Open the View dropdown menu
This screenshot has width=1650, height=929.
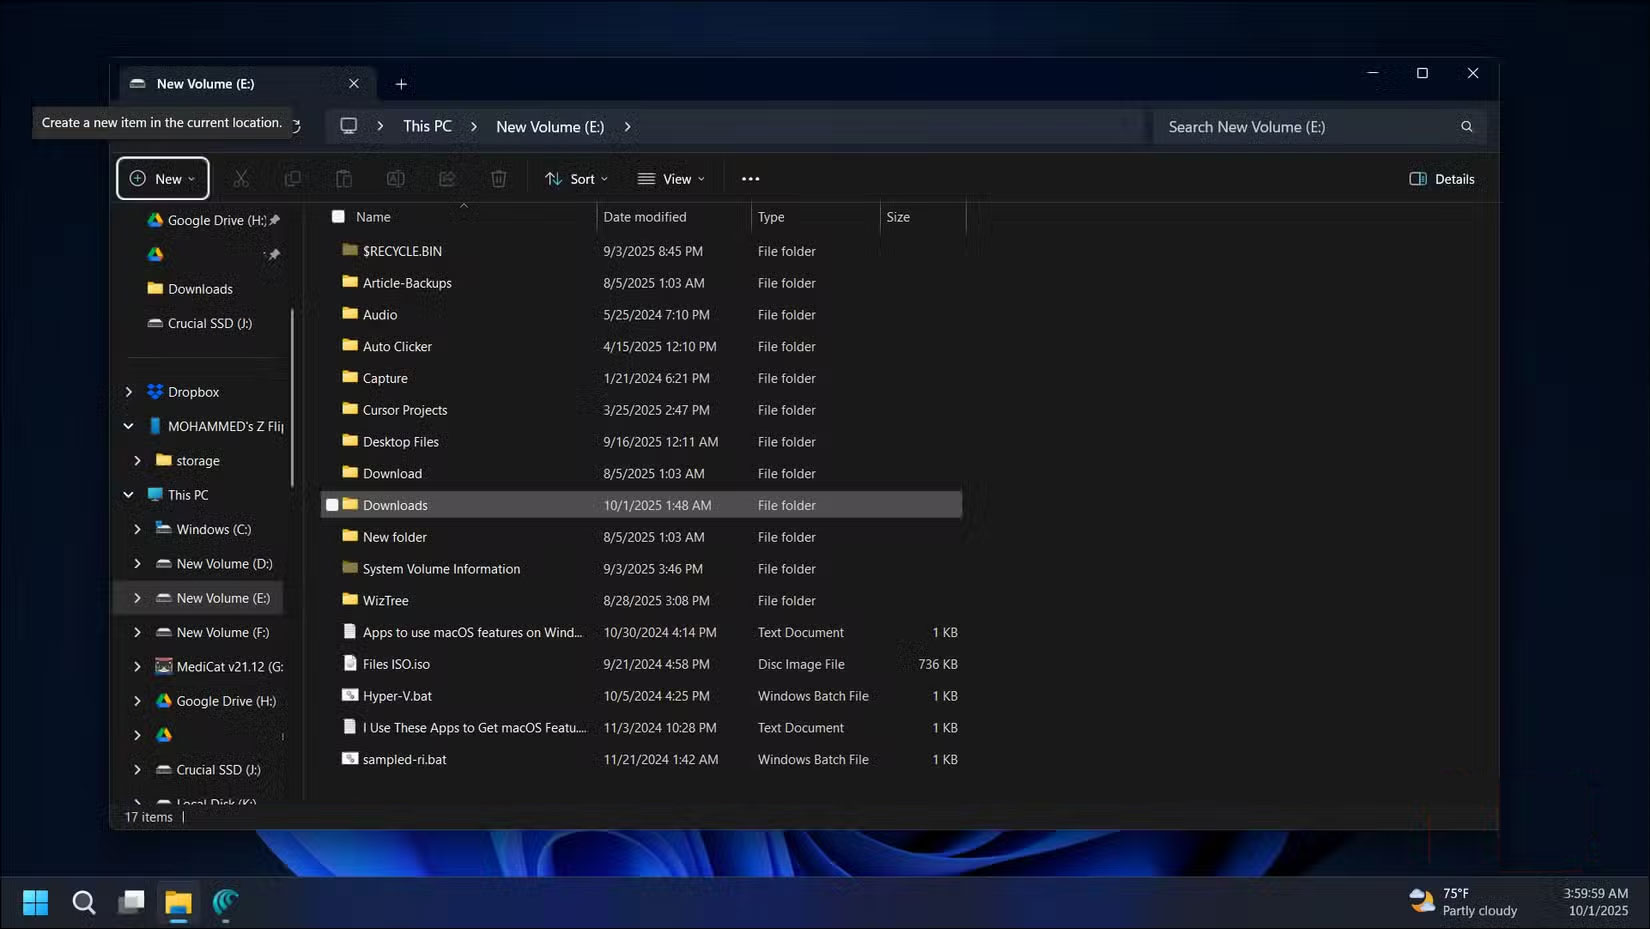(671, 179)
